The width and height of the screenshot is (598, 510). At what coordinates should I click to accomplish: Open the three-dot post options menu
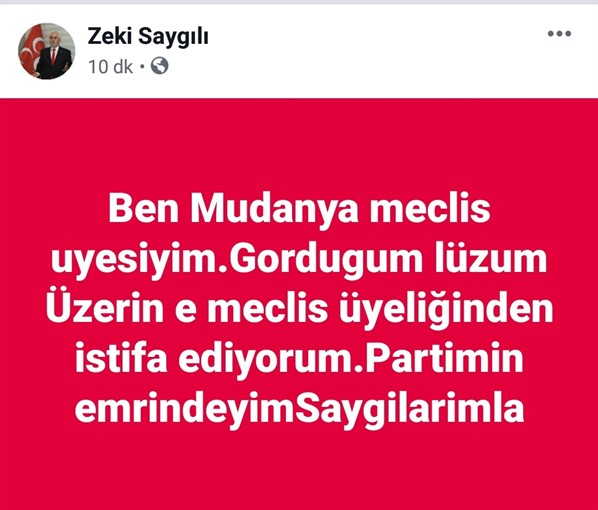pos(559,34)
